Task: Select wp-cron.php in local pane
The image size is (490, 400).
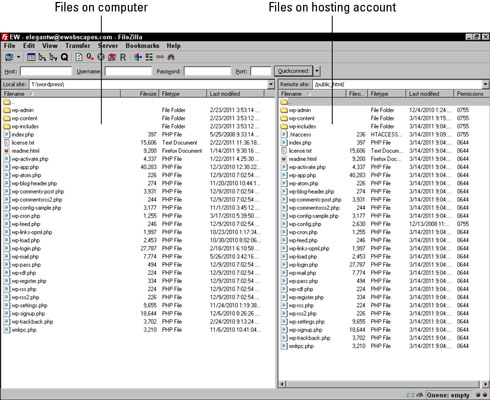Action: [26, 216]
